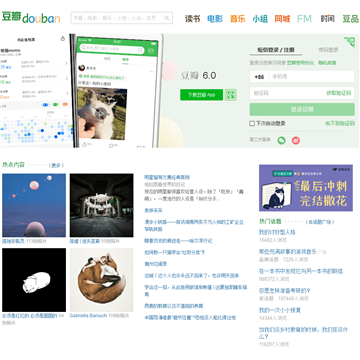Viewport: 360px width, 360px height.
Task: Play the llama video in phone mockup
Action: (x=102, y=113)
